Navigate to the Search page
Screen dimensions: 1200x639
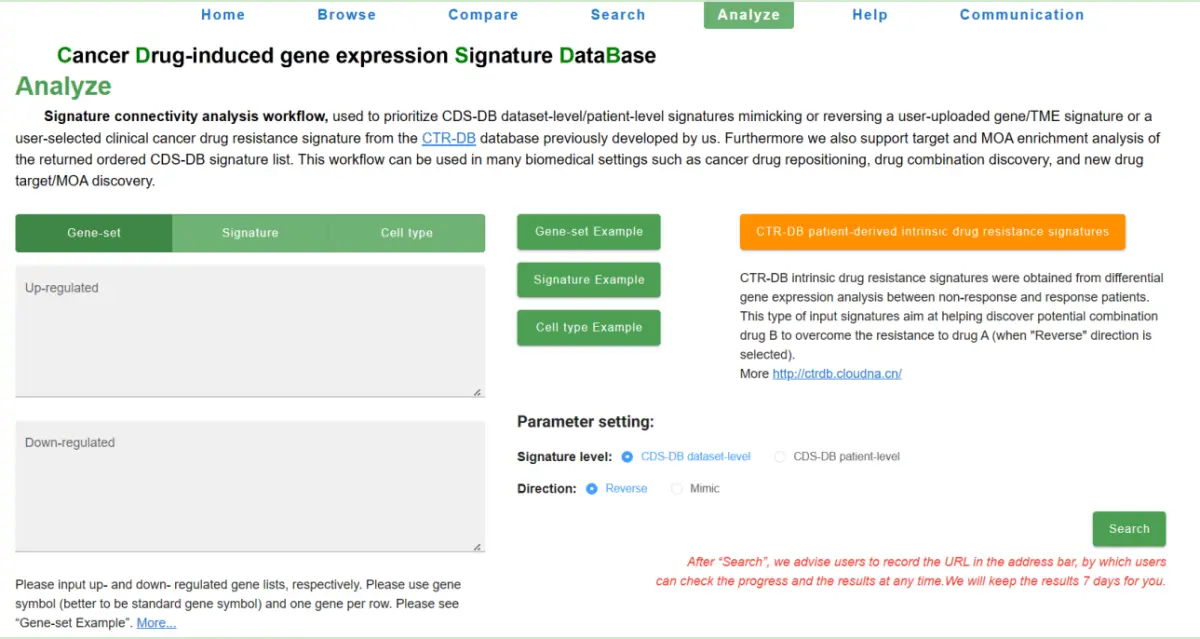pos(618,15)
